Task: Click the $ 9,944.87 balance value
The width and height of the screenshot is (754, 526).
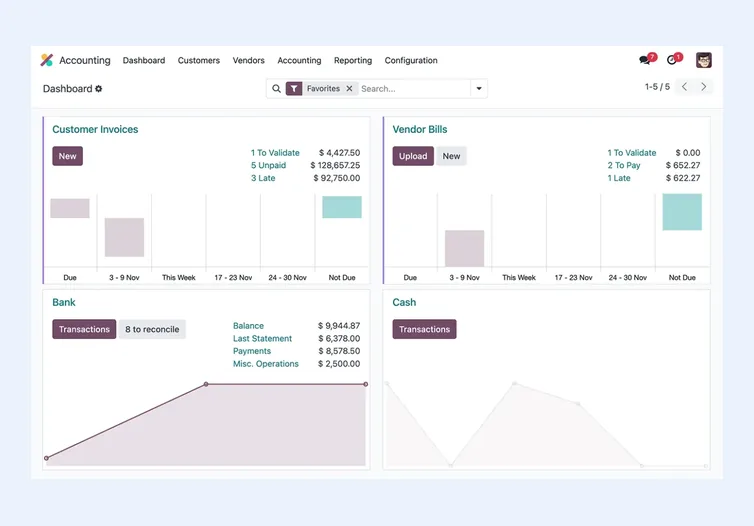Action: 339,326
